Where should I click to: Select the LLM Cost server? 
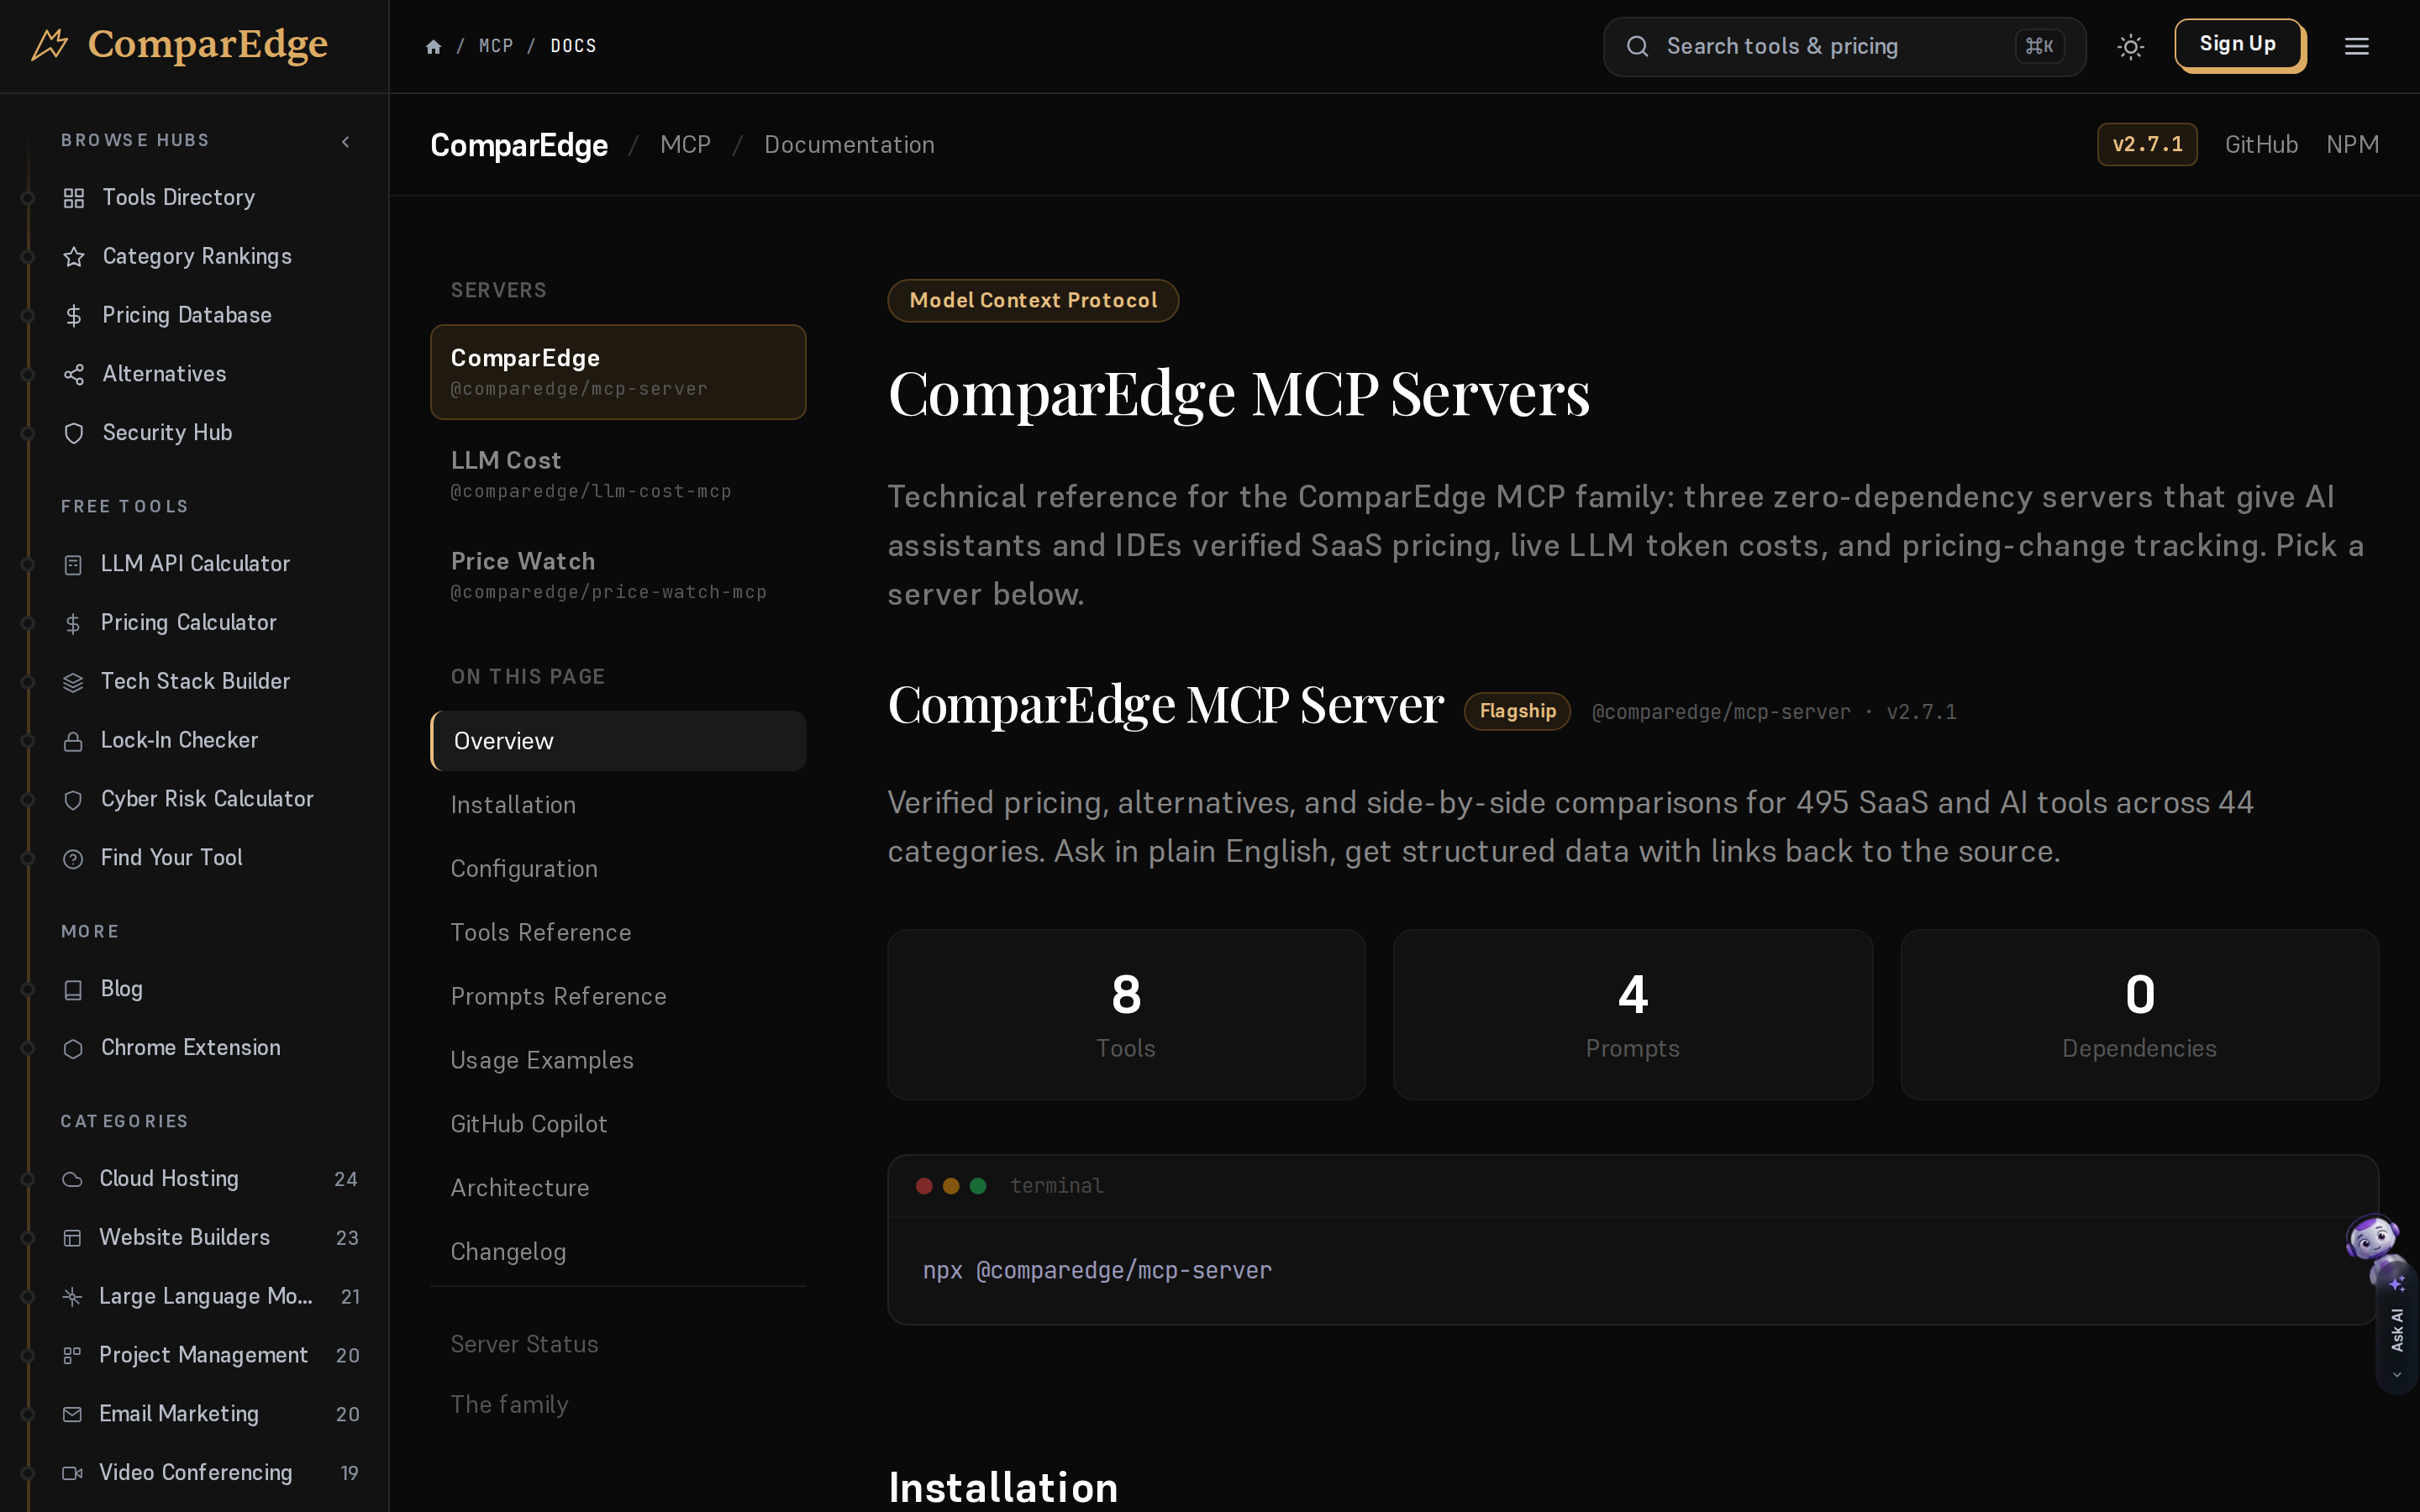[618, 475]
